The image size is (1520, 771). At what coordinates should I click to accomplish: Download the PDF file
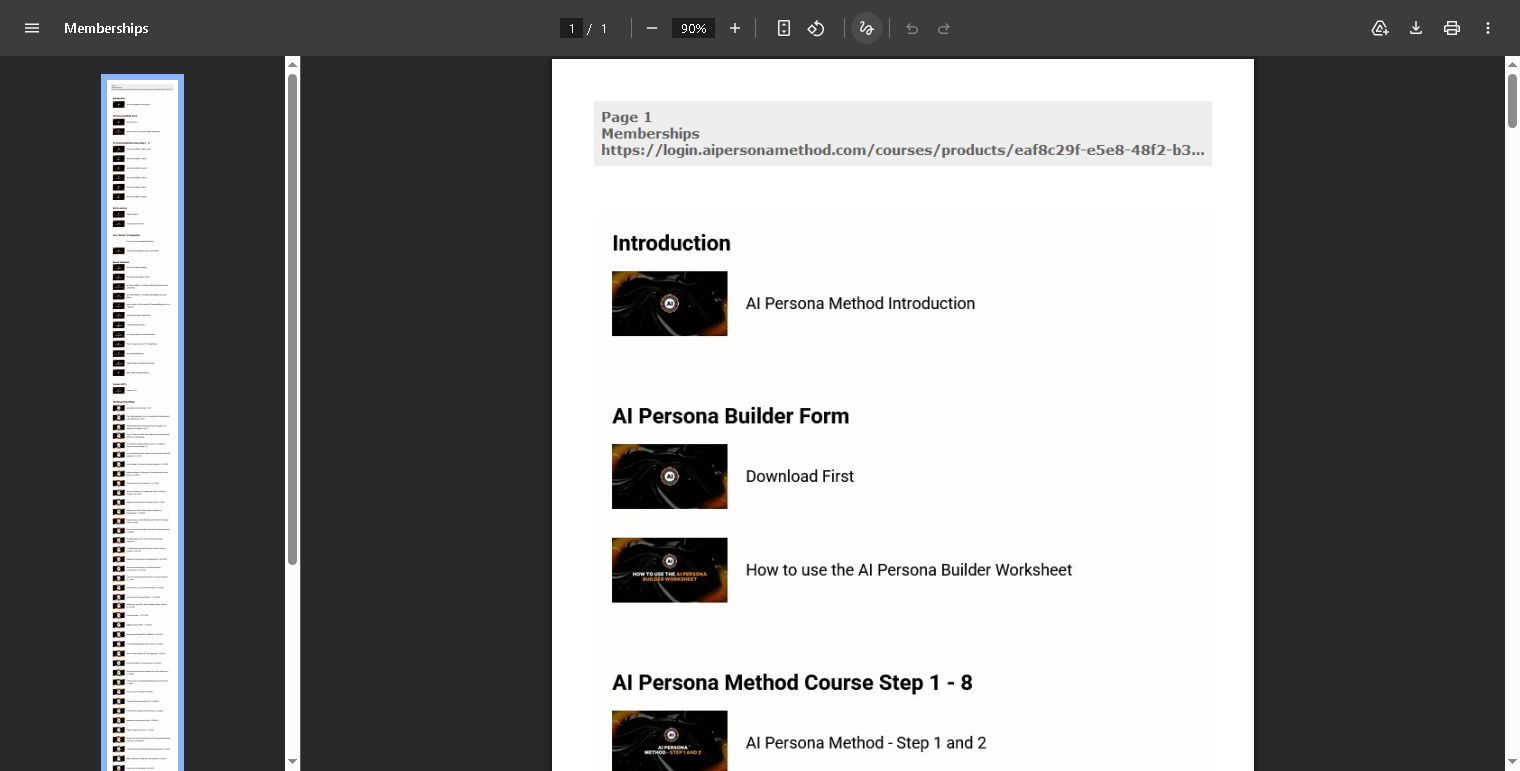coord(1416,28)
